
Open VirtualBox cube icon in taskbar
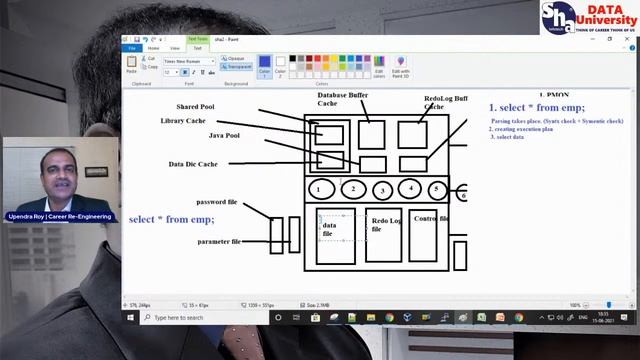coord(407,318)
